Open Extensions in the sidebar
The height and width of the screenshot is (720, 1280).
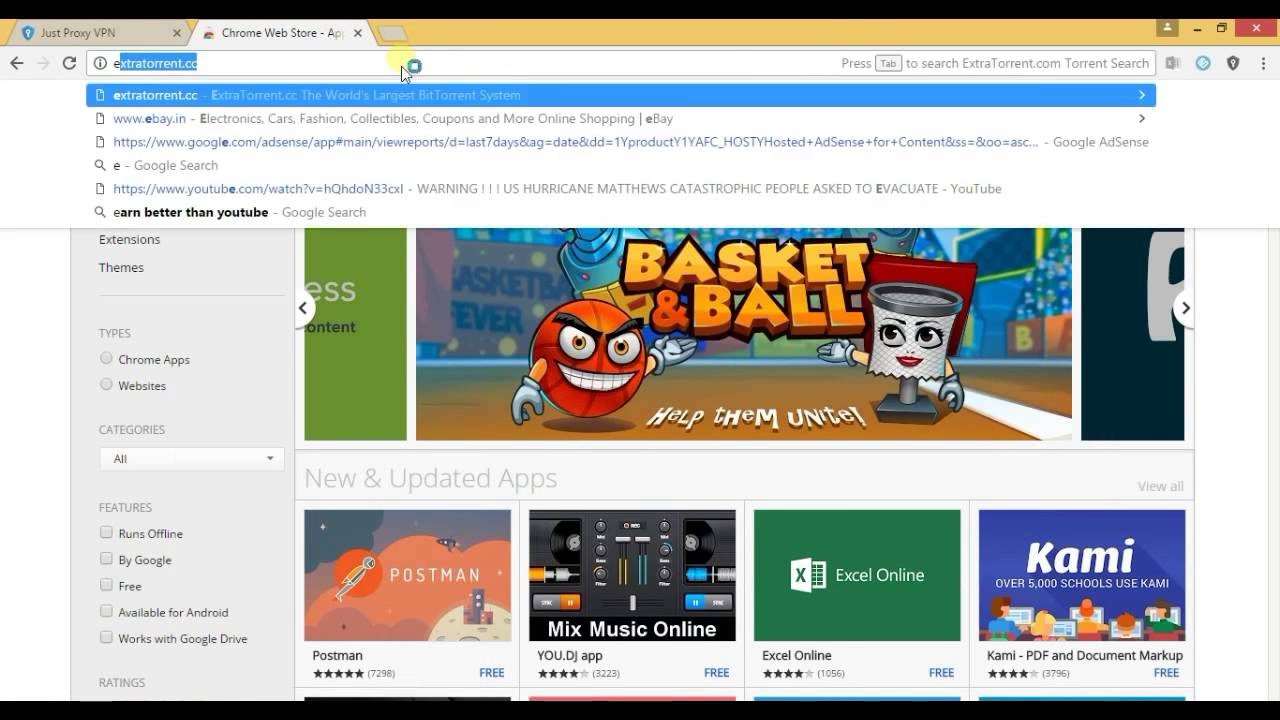pos(129,239)
